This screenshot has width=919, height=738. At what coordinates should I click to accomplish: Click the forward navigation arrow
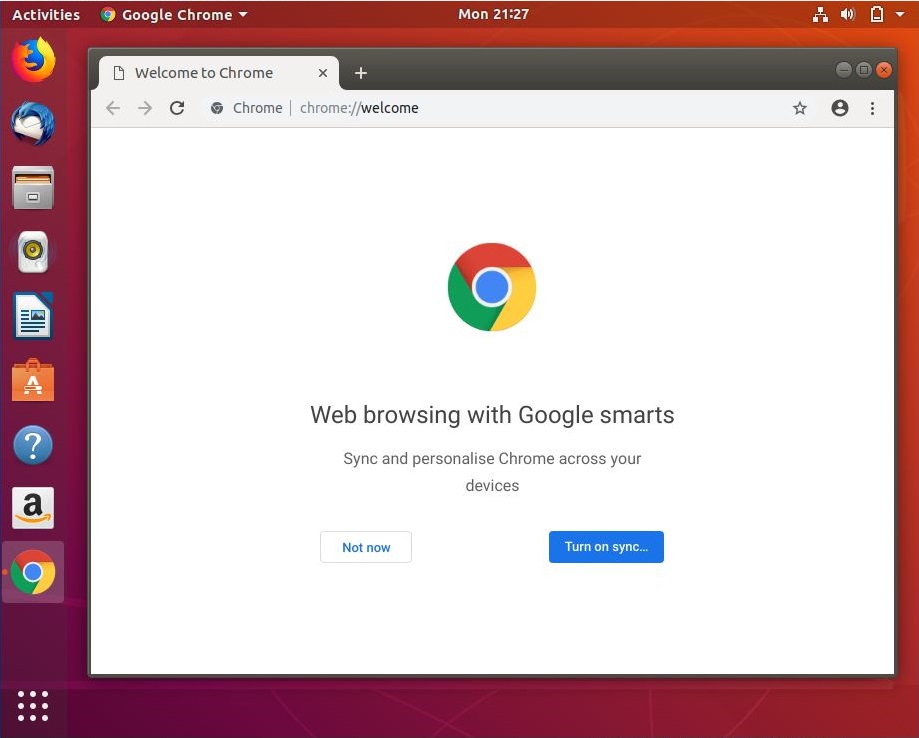click(x=145, y=108)
